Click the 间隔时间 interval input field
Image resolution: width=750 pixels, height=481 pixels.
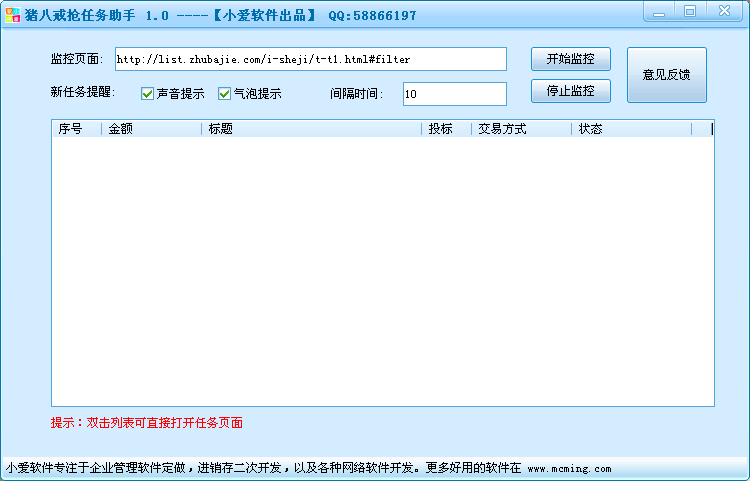(x=455, y=94)
